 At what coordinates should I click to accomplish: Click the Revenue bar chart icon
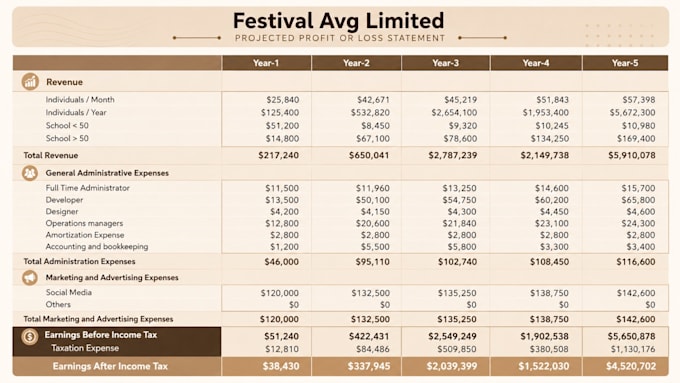point(30,82)
